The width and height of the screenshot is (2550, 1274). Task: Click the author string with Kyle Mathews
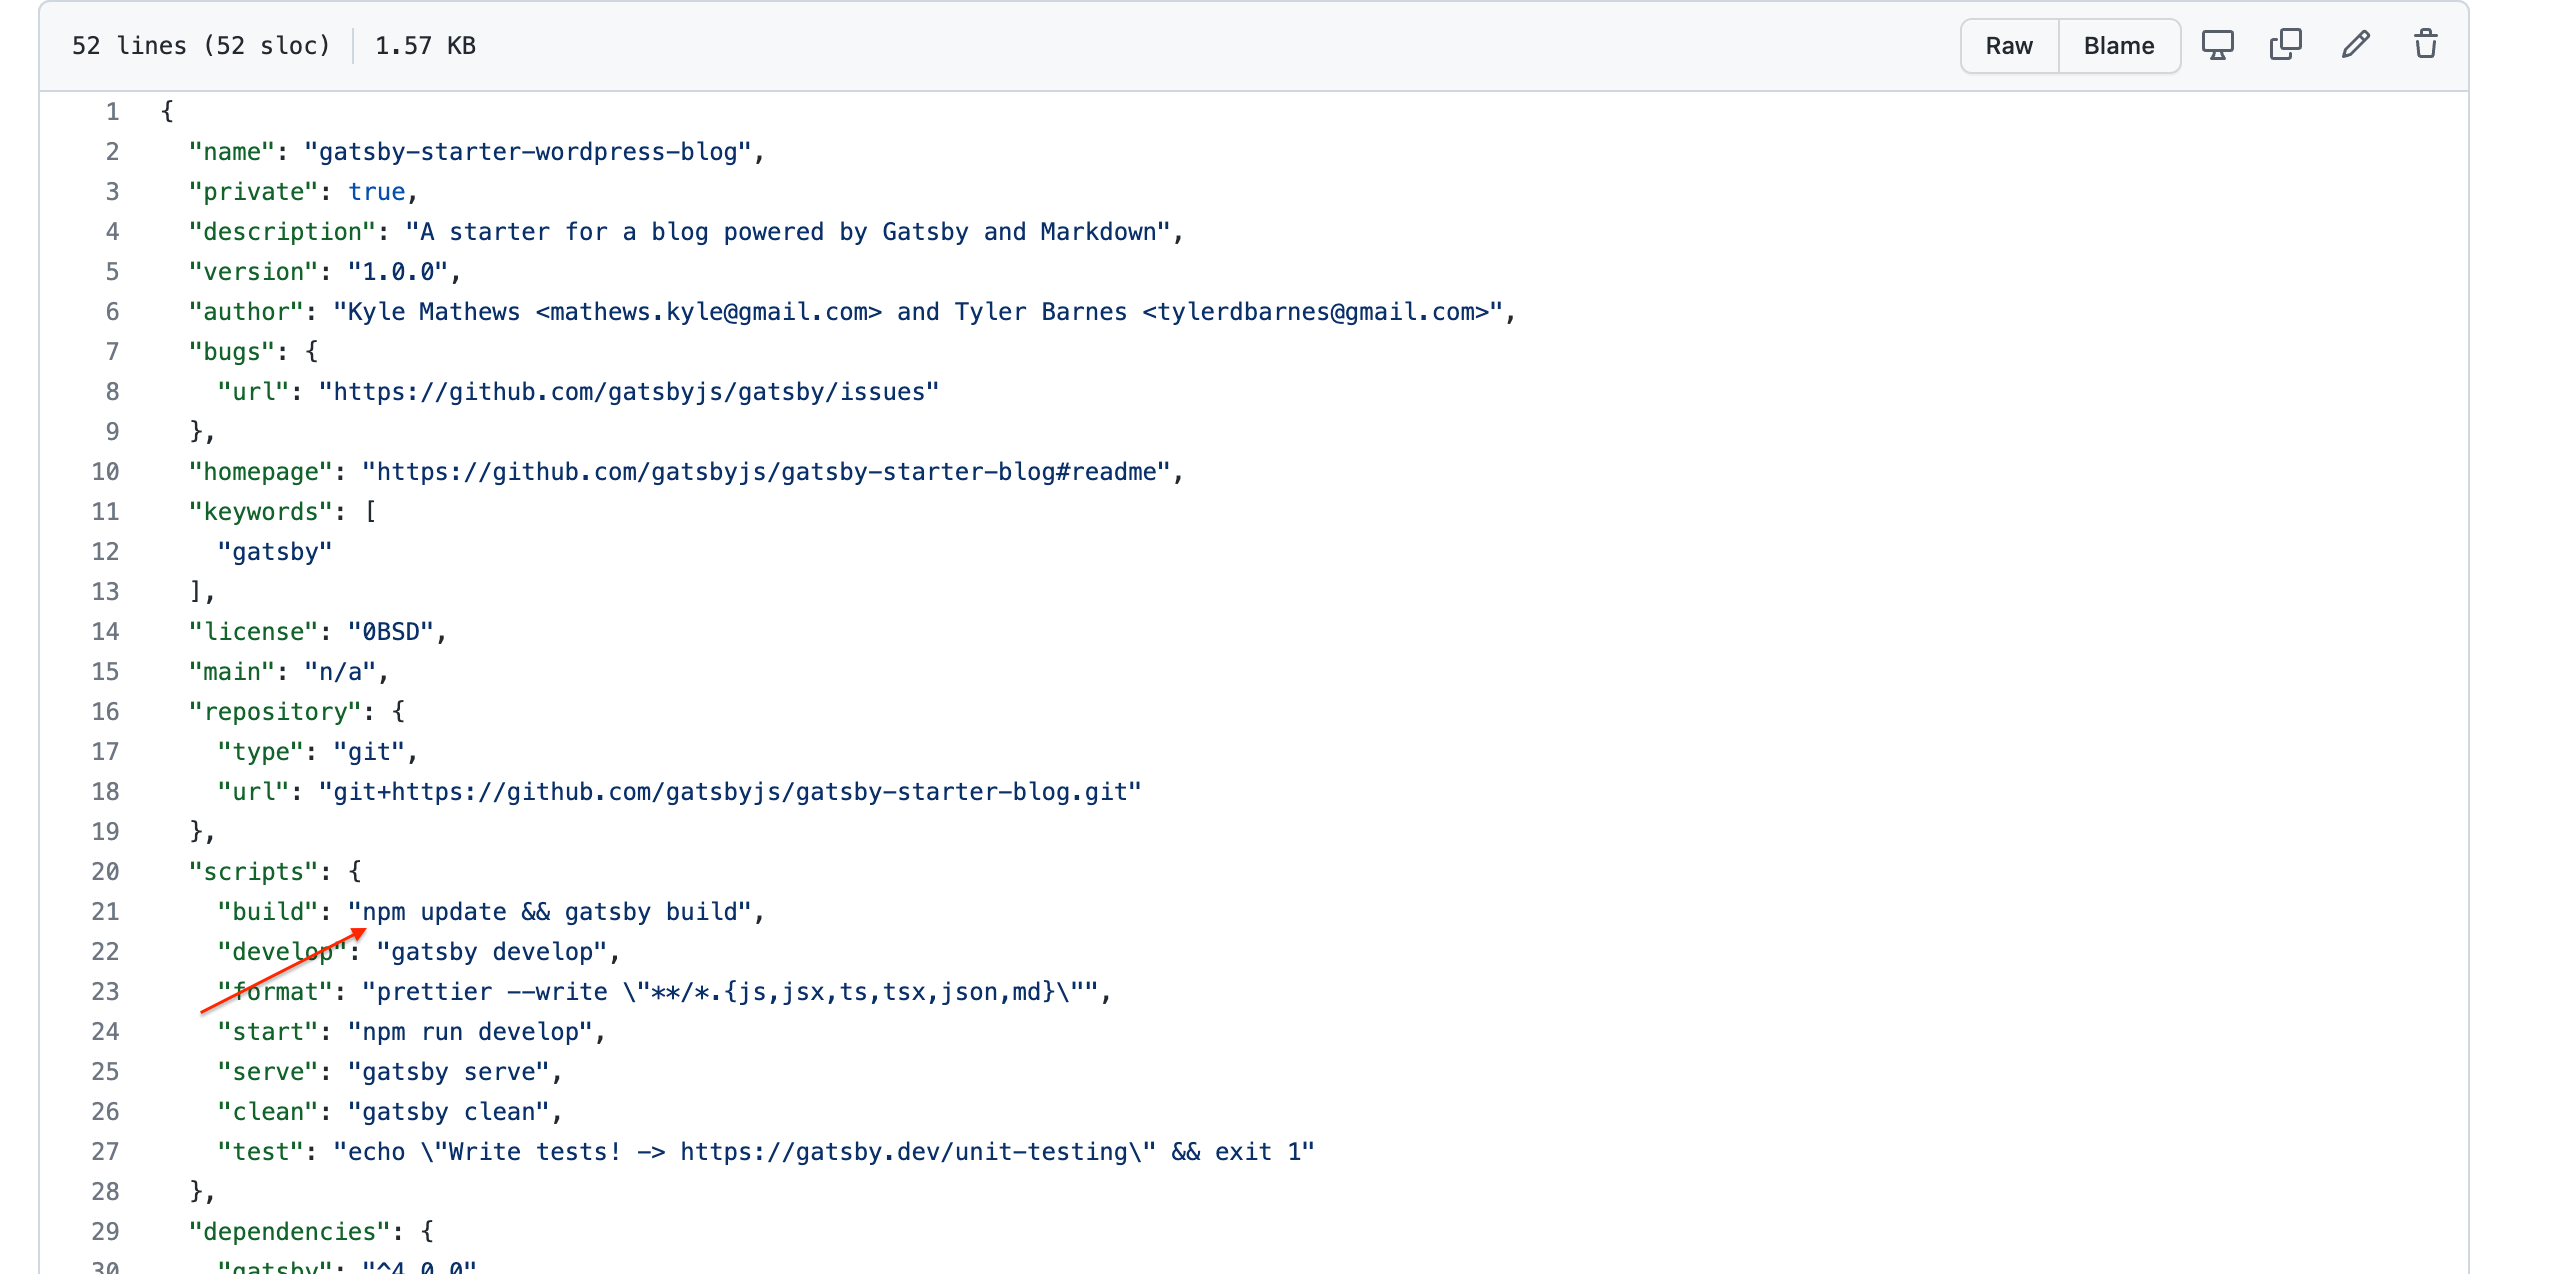(918, 312)
